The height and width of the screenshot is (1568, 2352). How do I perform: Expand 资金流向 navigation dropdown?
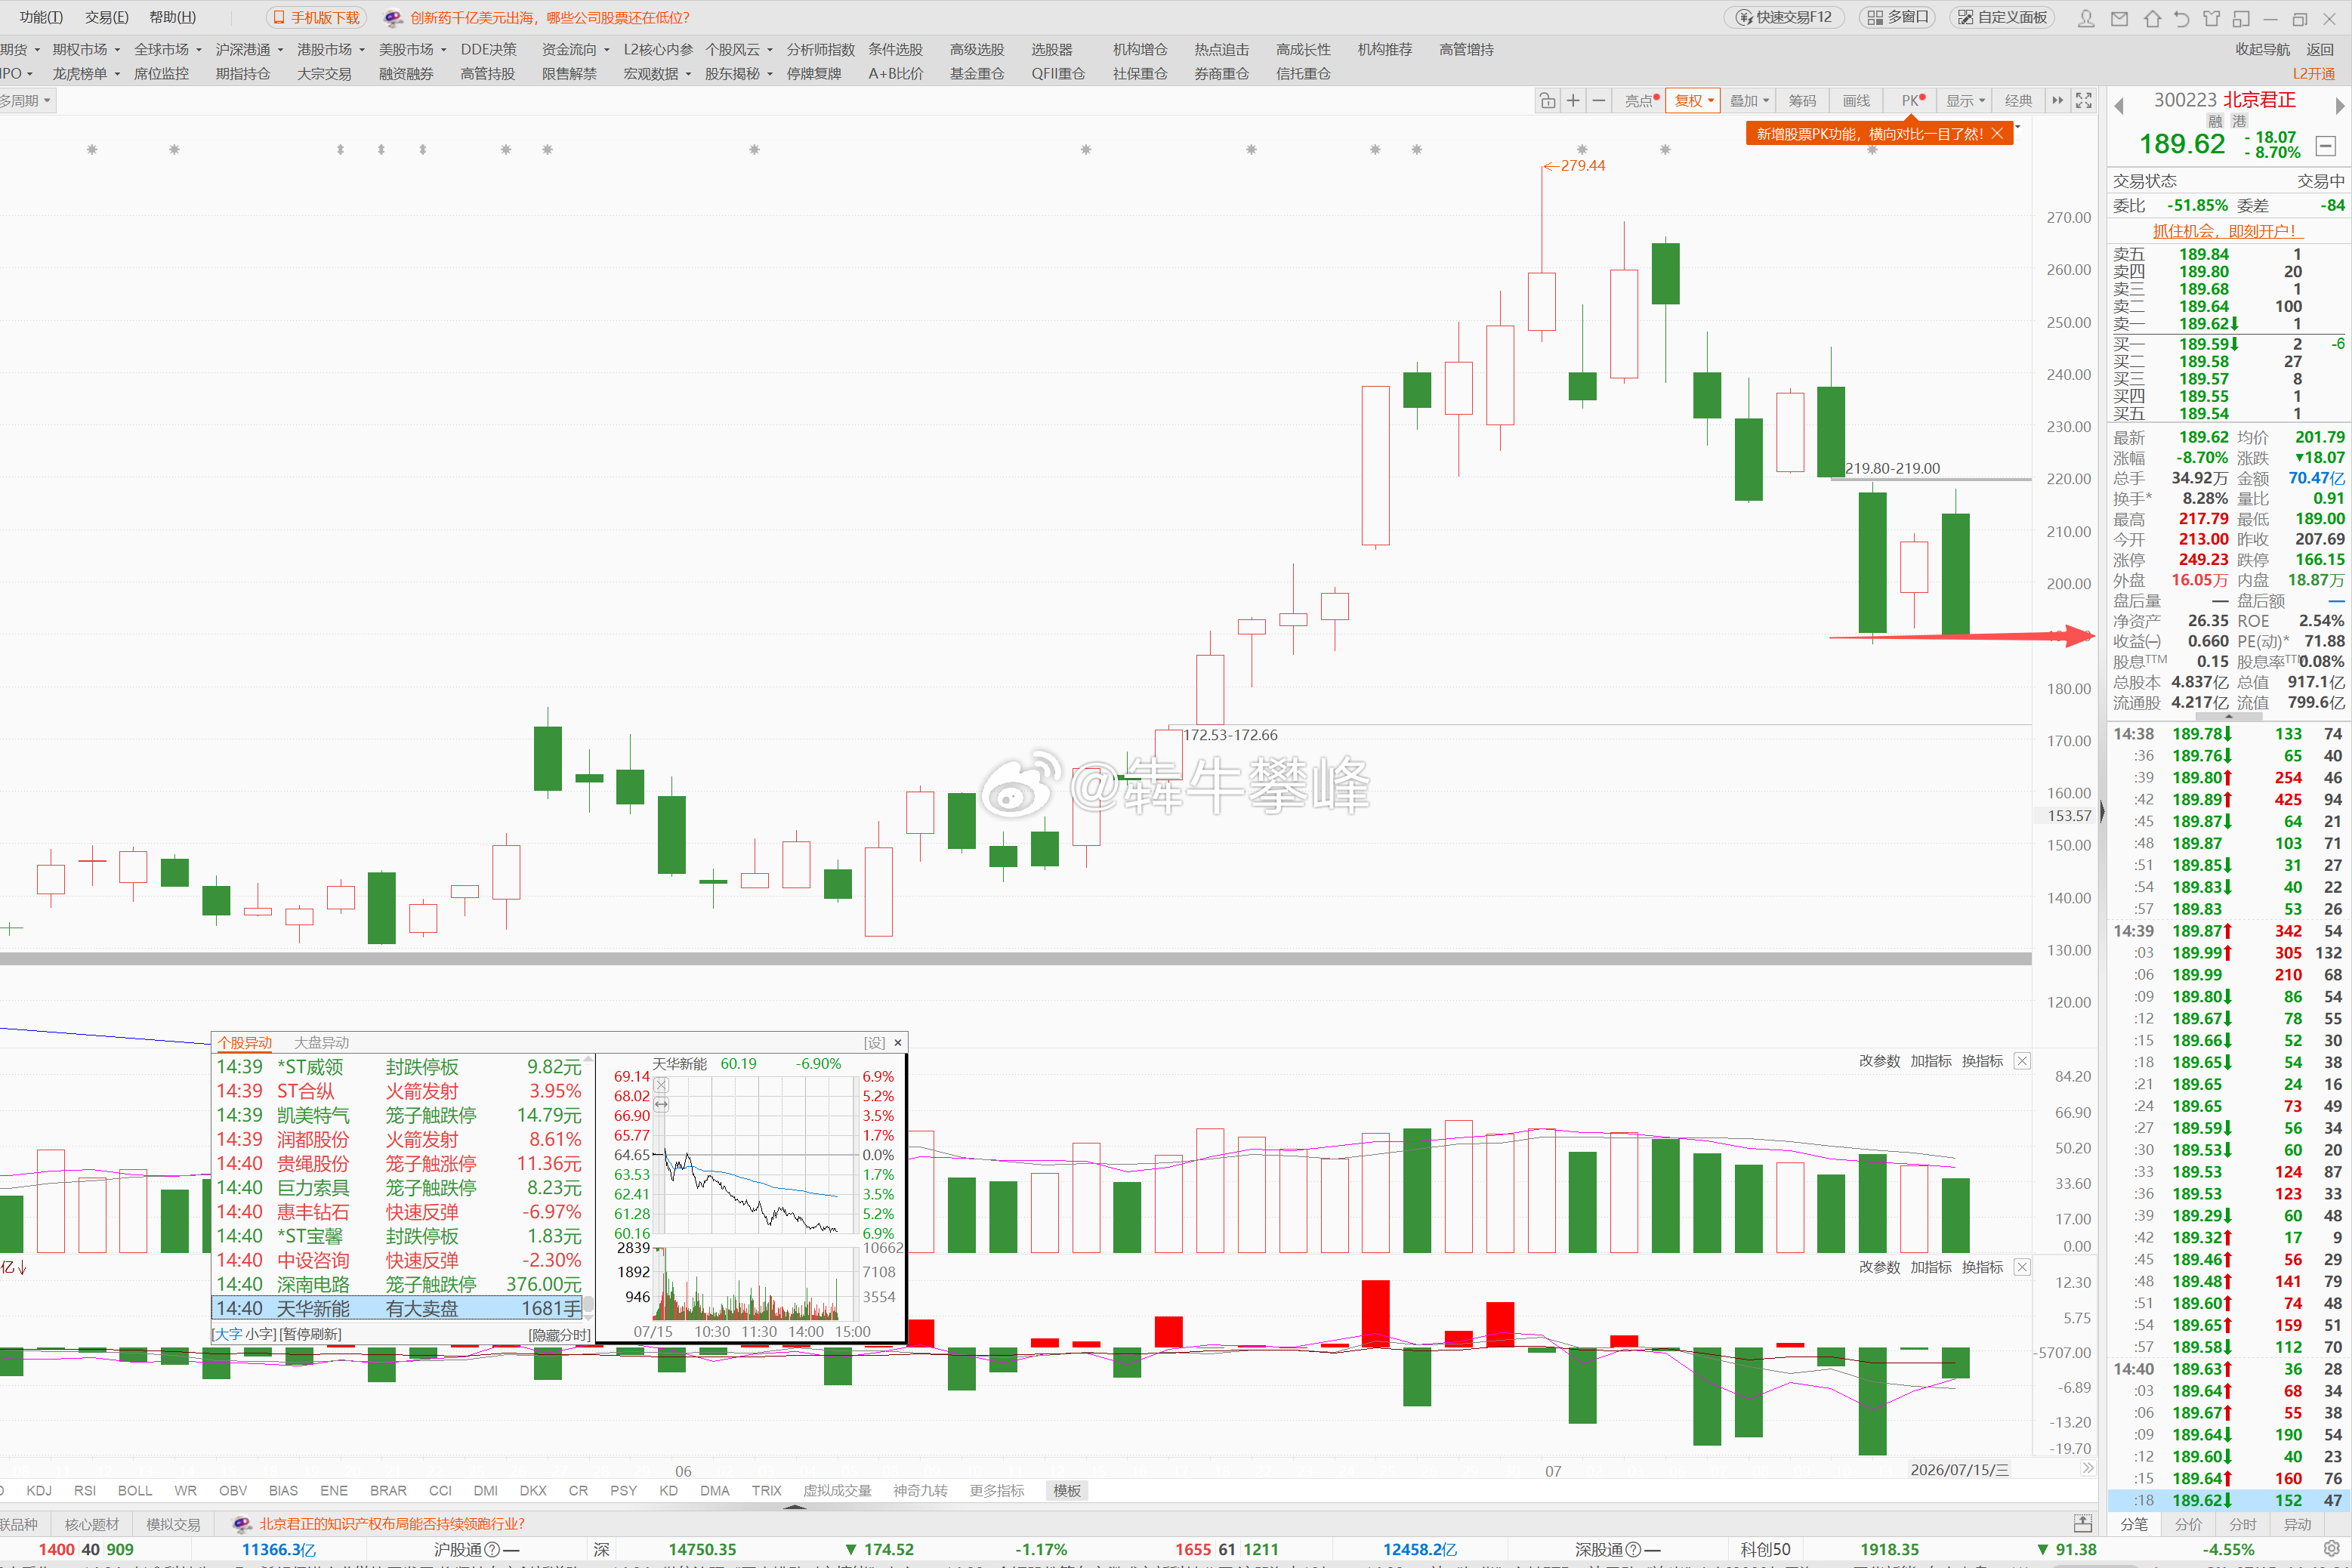pos(576,49)
